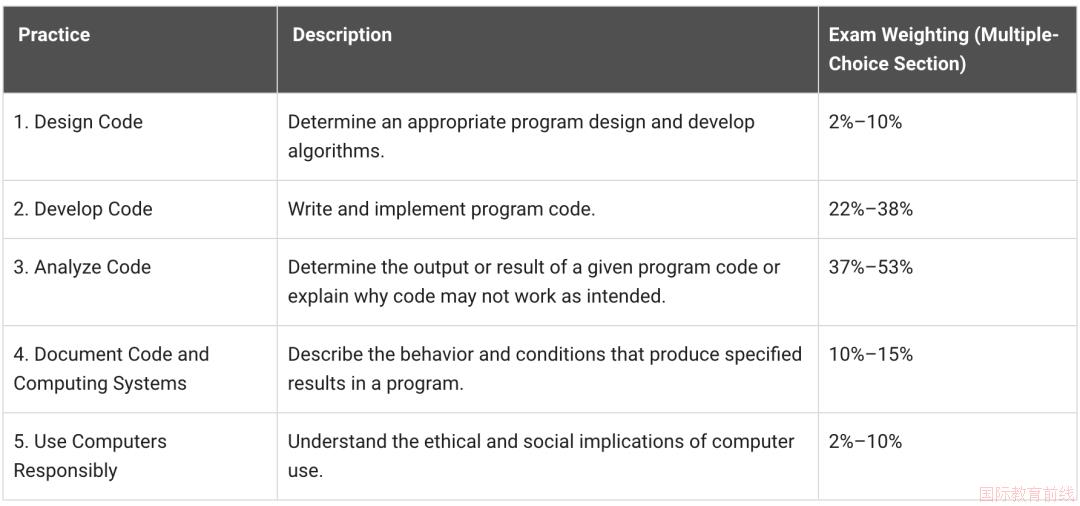The height and width of the screenshot is (506, 1080).
Task: Click the 22%–38% weighting value
Action: point(871,209)
